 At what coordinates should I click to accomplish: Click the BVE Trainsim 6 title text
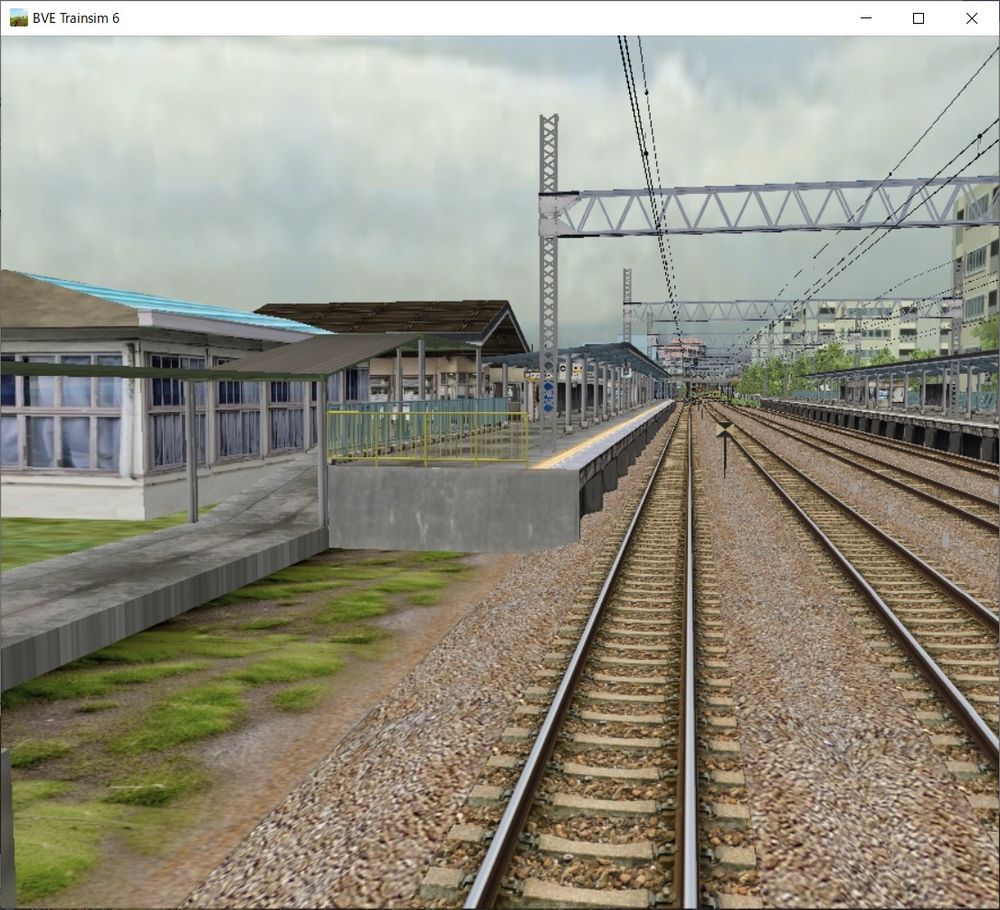(76, 18)
